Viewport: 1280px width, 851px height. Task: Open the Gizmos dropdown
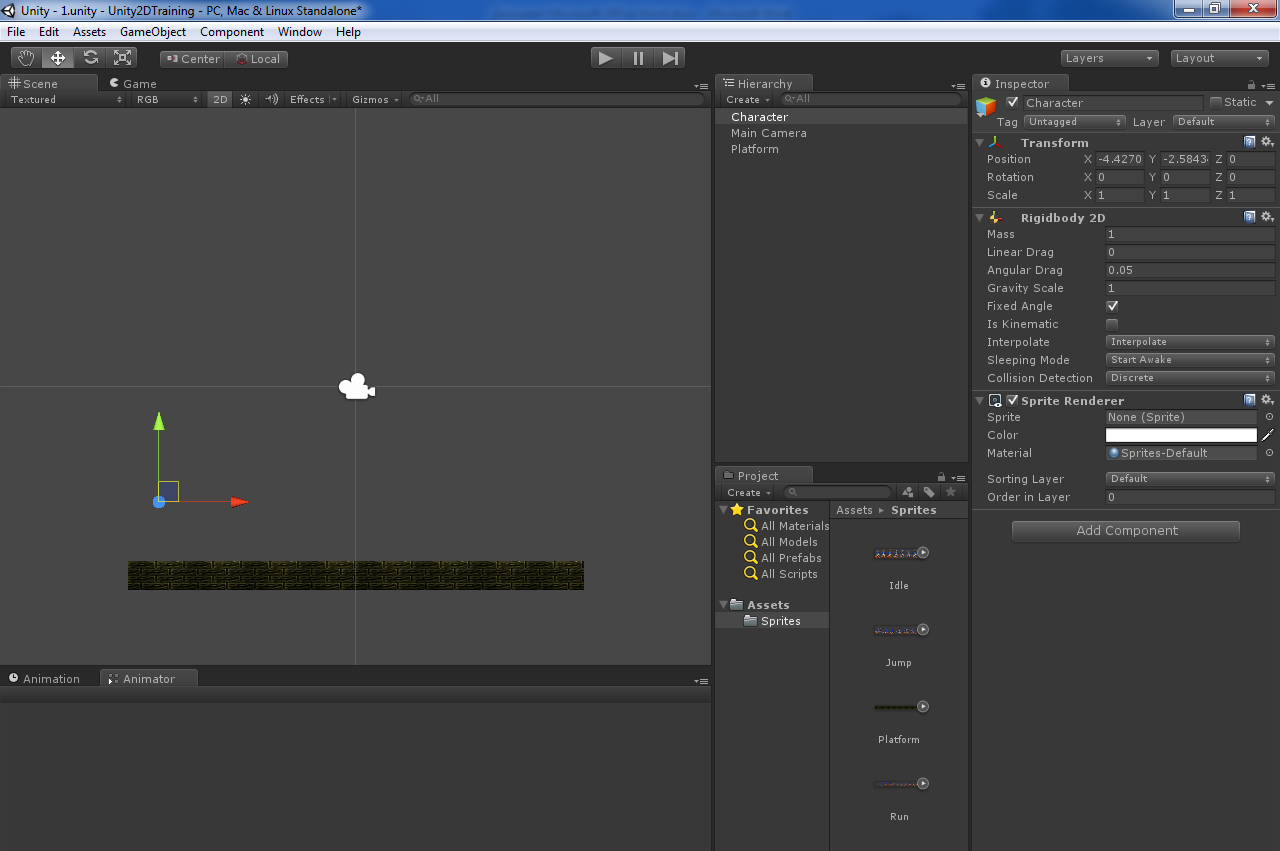click(376, 99)
